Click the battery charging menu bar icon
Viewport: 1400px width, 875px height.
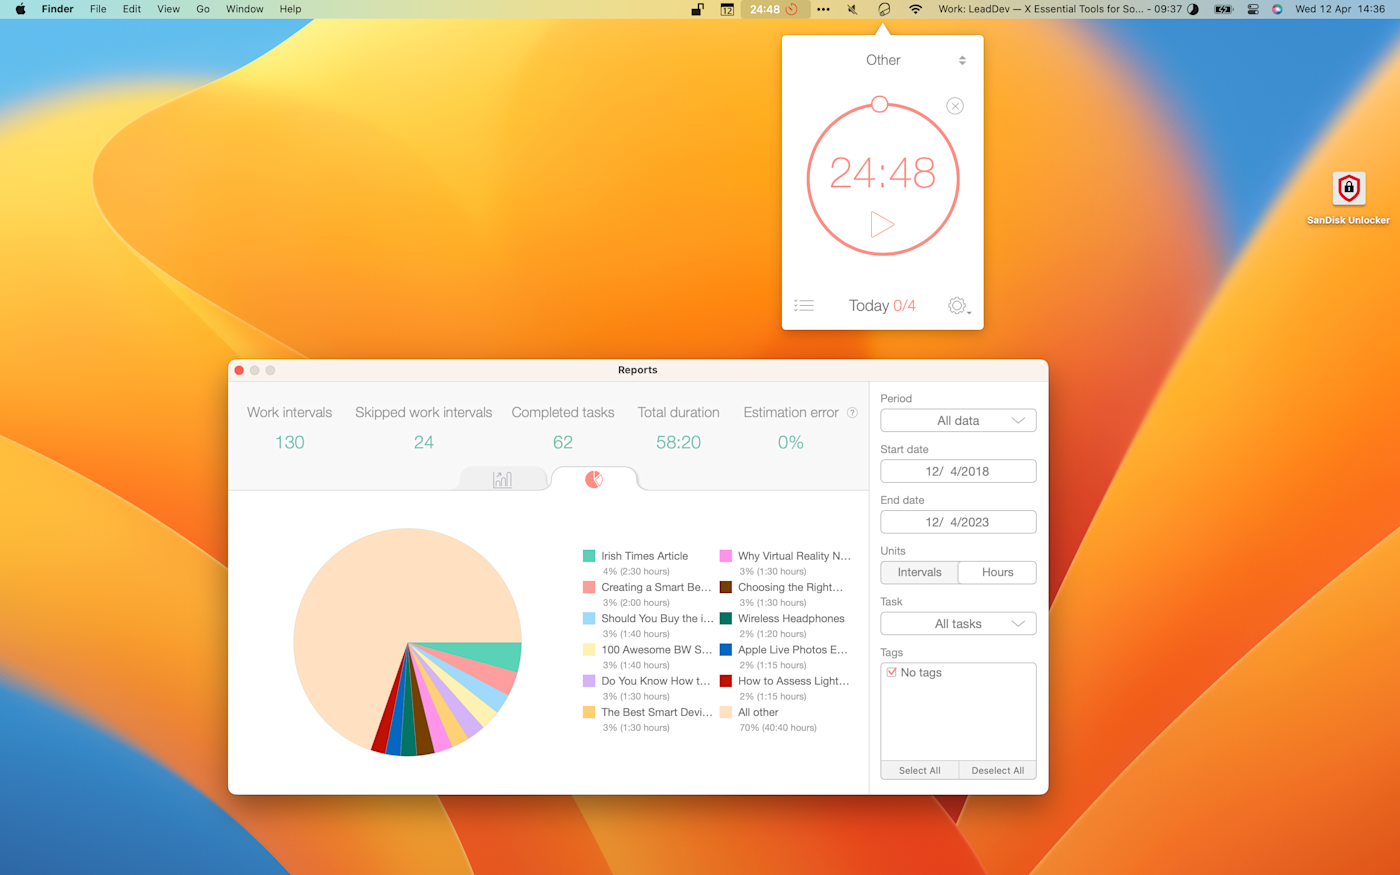click(1223, 9)
